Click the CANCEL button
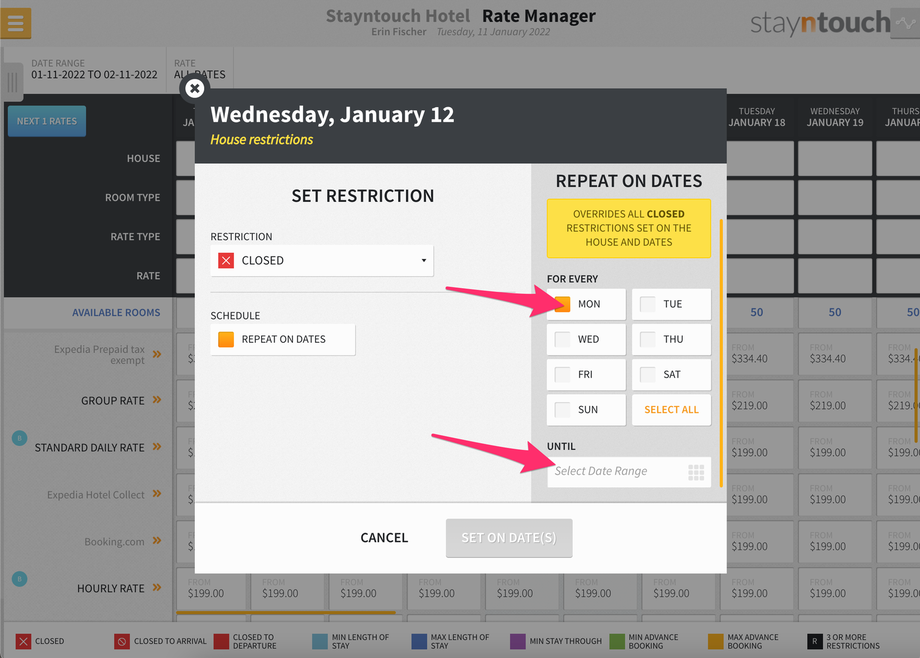The image size is (920, 658). [x=384, y=538]
